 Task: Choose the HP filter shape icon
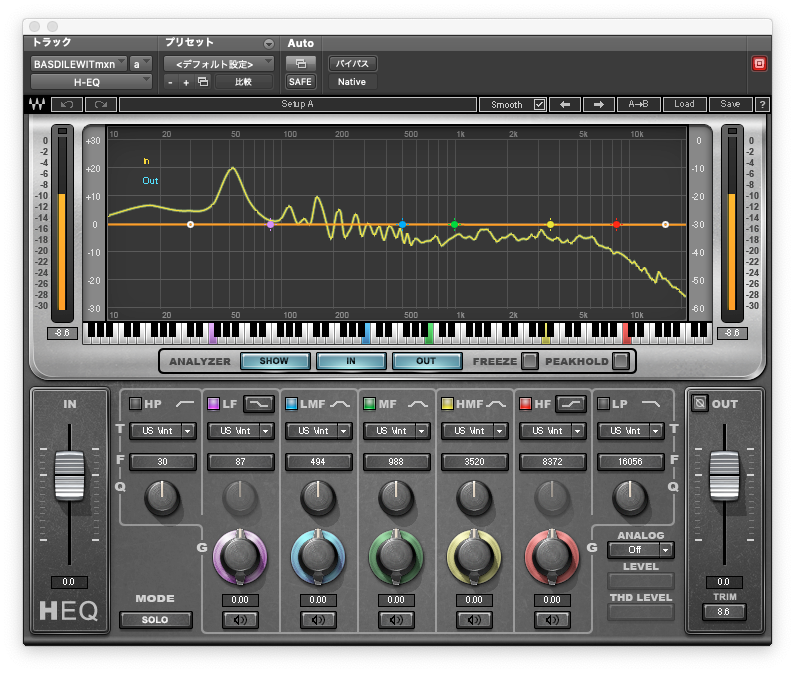click(185, 404)
